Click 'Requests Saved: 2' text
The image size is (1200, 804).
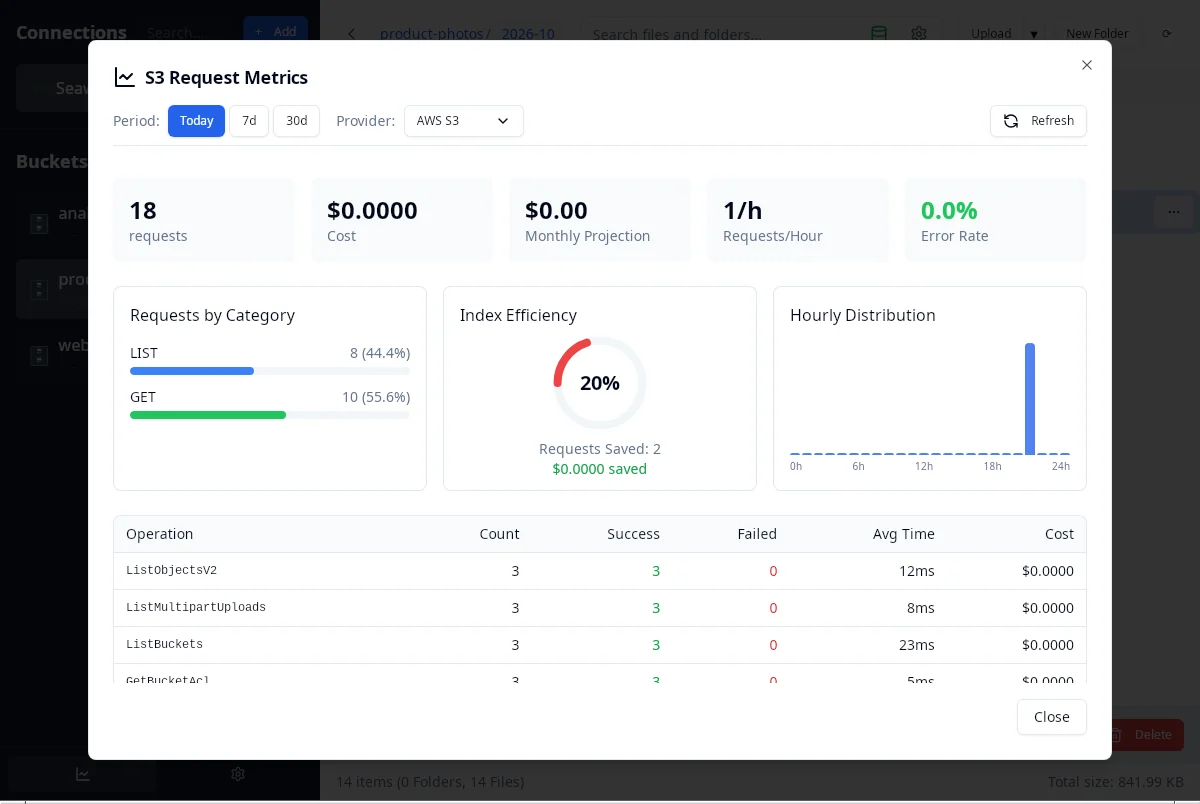click(x=600, y=449)
